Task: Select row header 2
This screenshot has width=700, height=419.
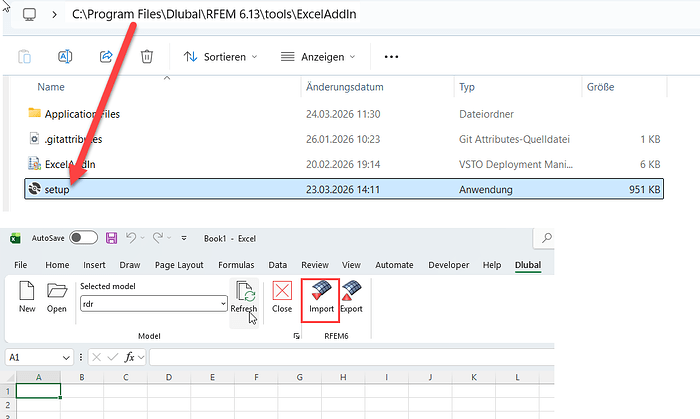Action: [x=8, y=405]
